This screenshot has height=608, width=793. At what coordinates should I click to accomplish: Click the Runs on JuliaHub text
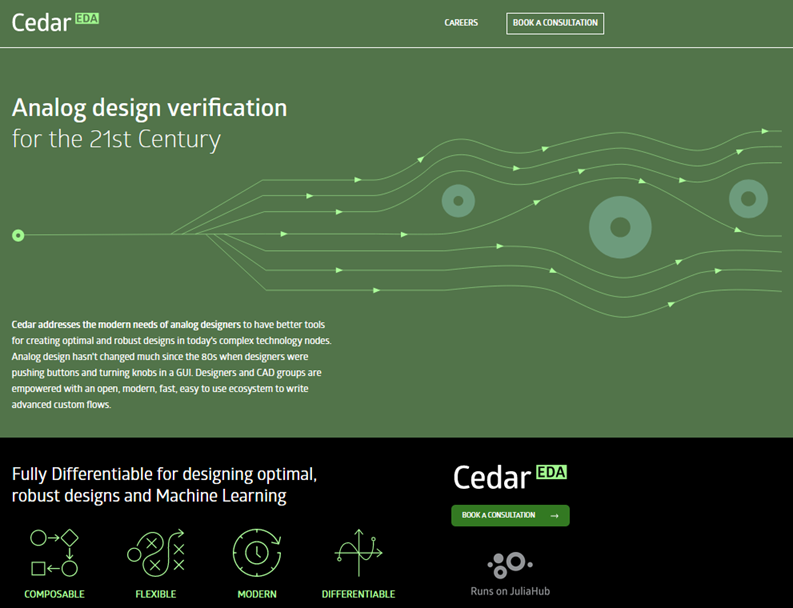(510, 591)
